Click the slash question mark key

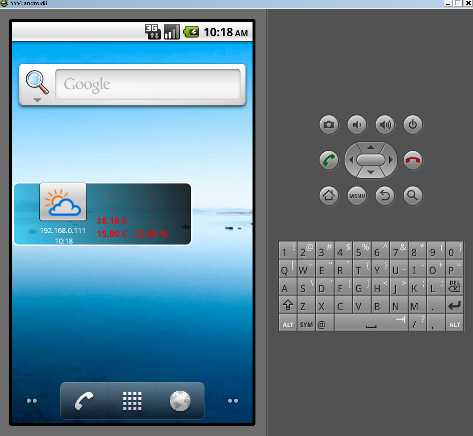(417, 323)
